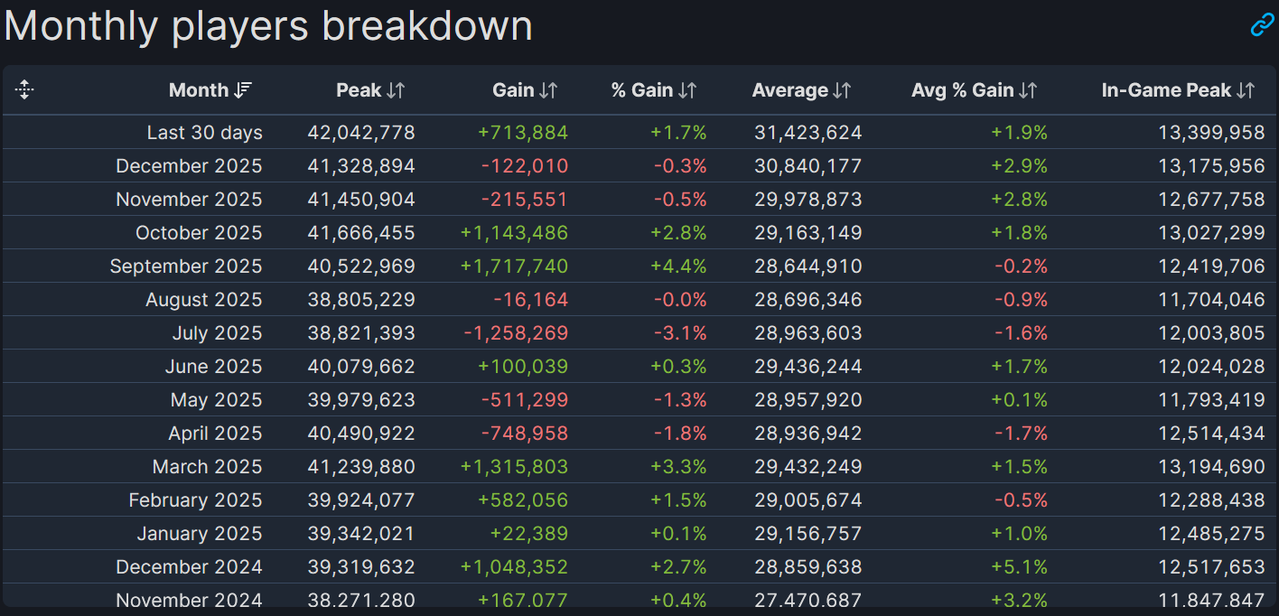Click gain value -511,299

click(x=525, y=400)
